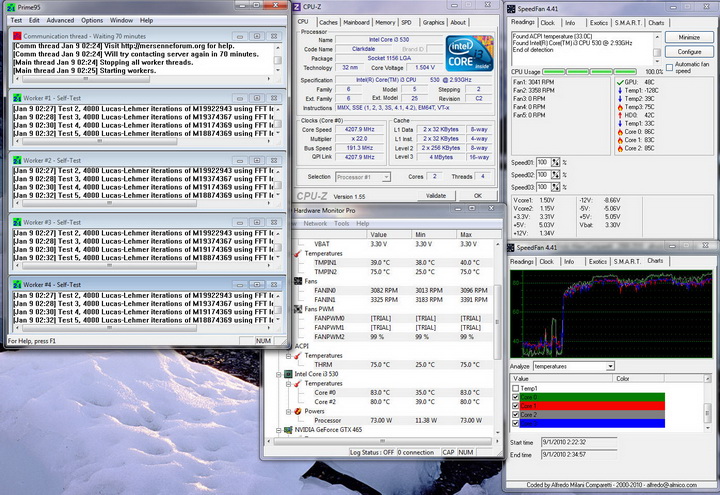
Task: Click the NVIDIA GeForce GTX 465 card icon
Action: [x=288, y=430]
